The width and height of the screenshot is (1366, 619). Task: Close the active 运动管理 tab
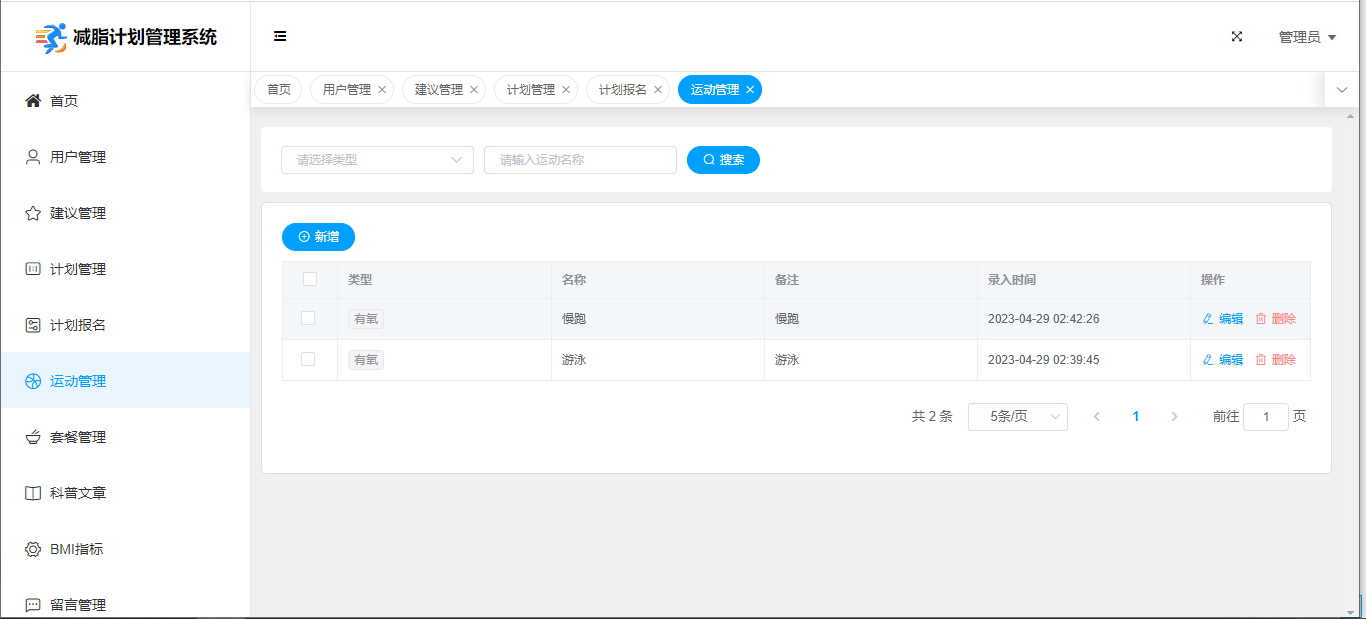(750, 89)
